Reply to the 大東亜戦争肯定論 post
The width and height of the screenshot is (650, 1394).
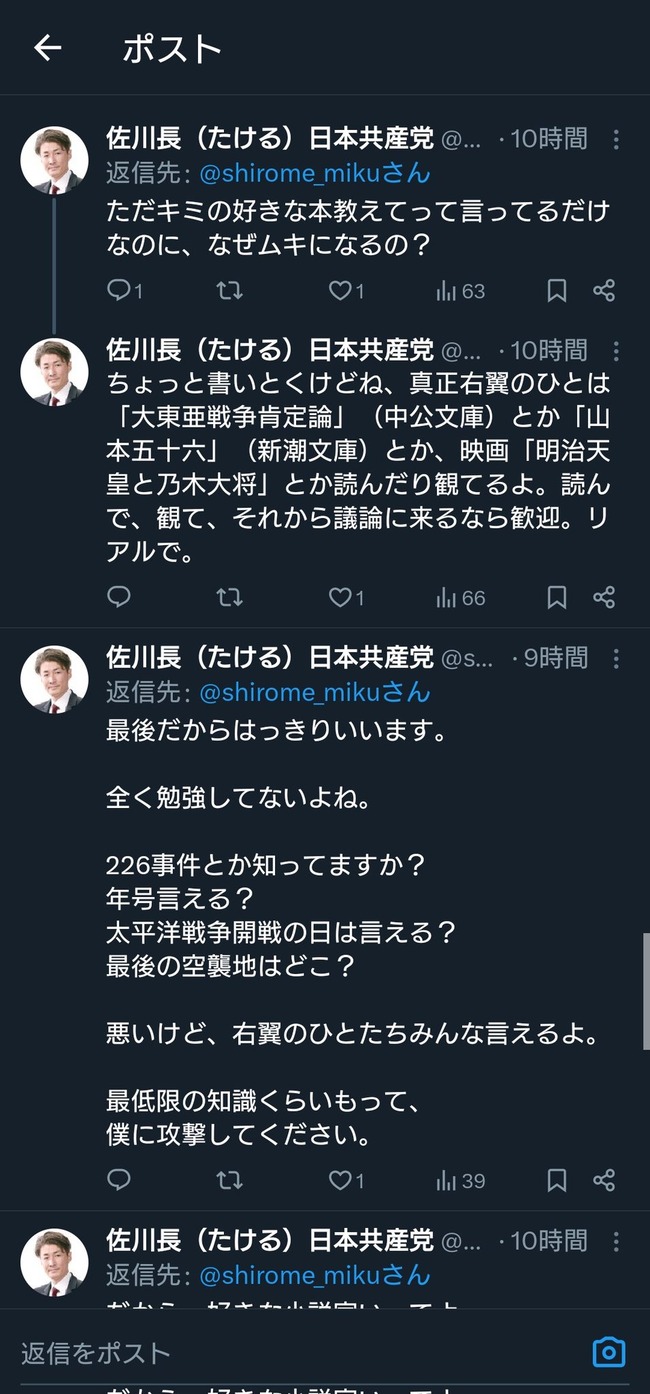click(x=119, y=597)
